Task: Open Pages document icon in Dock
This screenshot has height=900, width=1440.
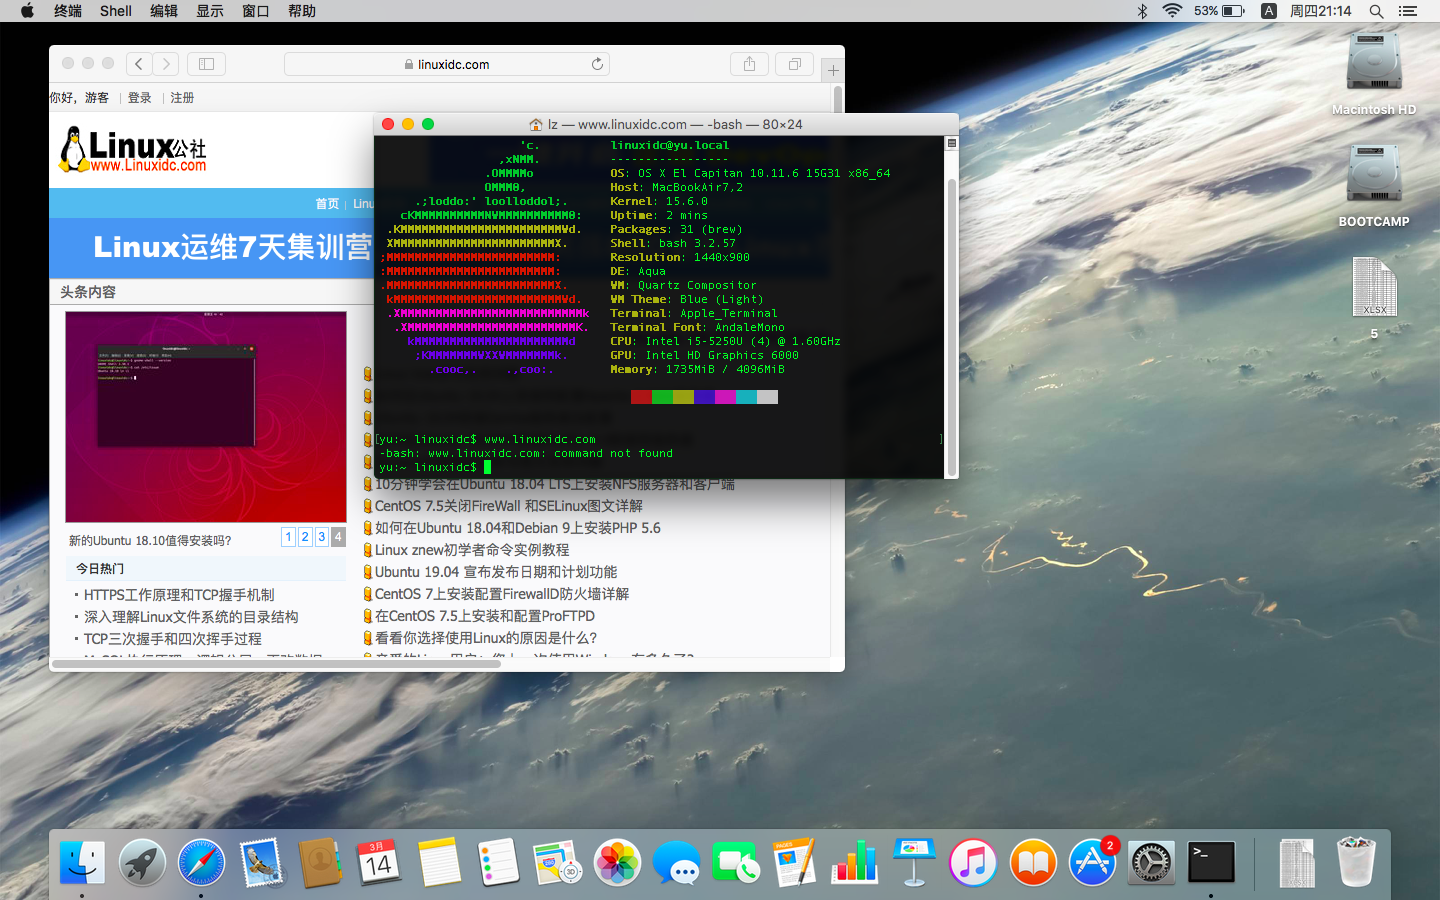Action: (x=795, y=862)
